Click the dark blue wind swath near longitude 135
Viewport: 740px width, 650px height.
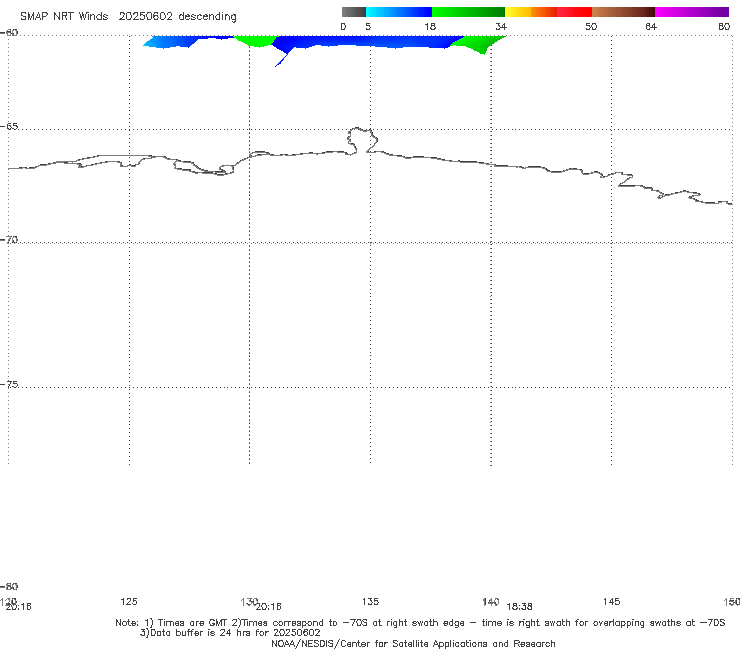pos(368,41)
